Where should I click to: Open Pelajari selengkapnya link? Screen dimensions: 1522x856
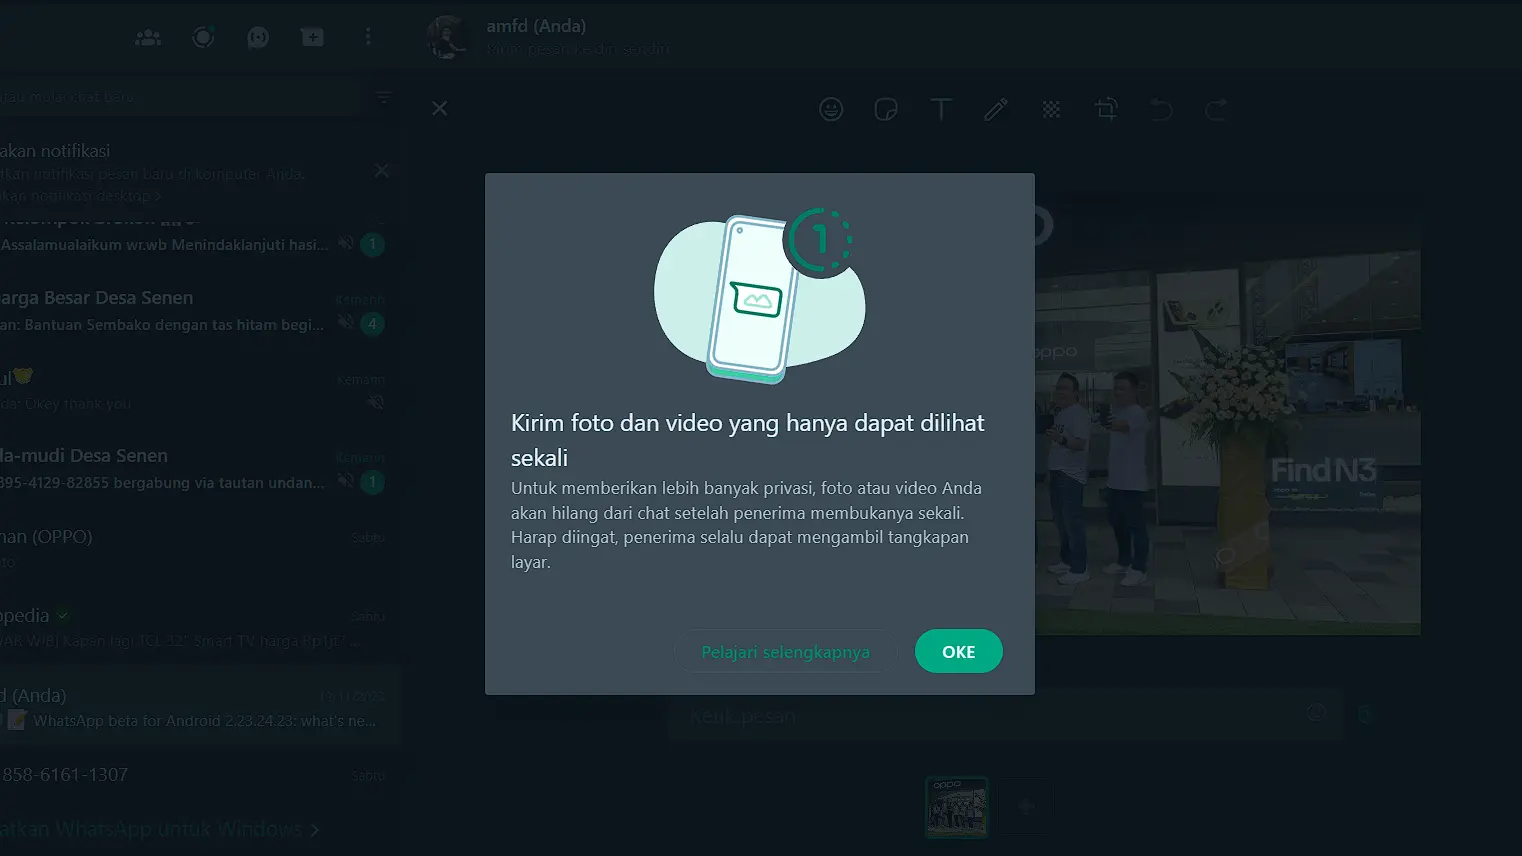(x=786, y=651)
